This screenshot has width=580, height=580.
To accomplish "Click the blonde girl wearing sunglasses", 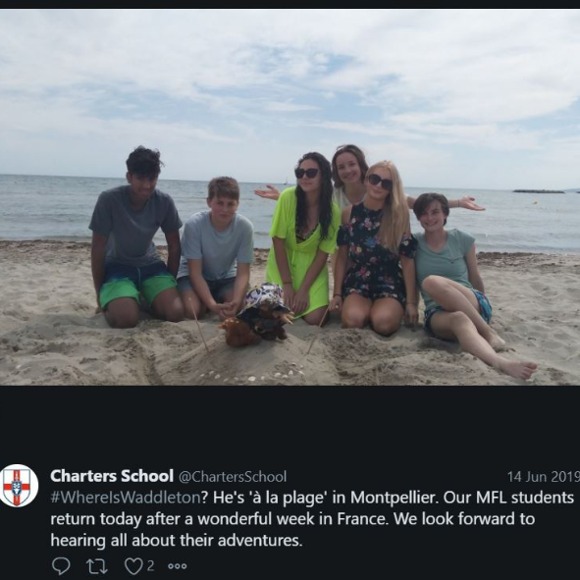I will [375, 248].
